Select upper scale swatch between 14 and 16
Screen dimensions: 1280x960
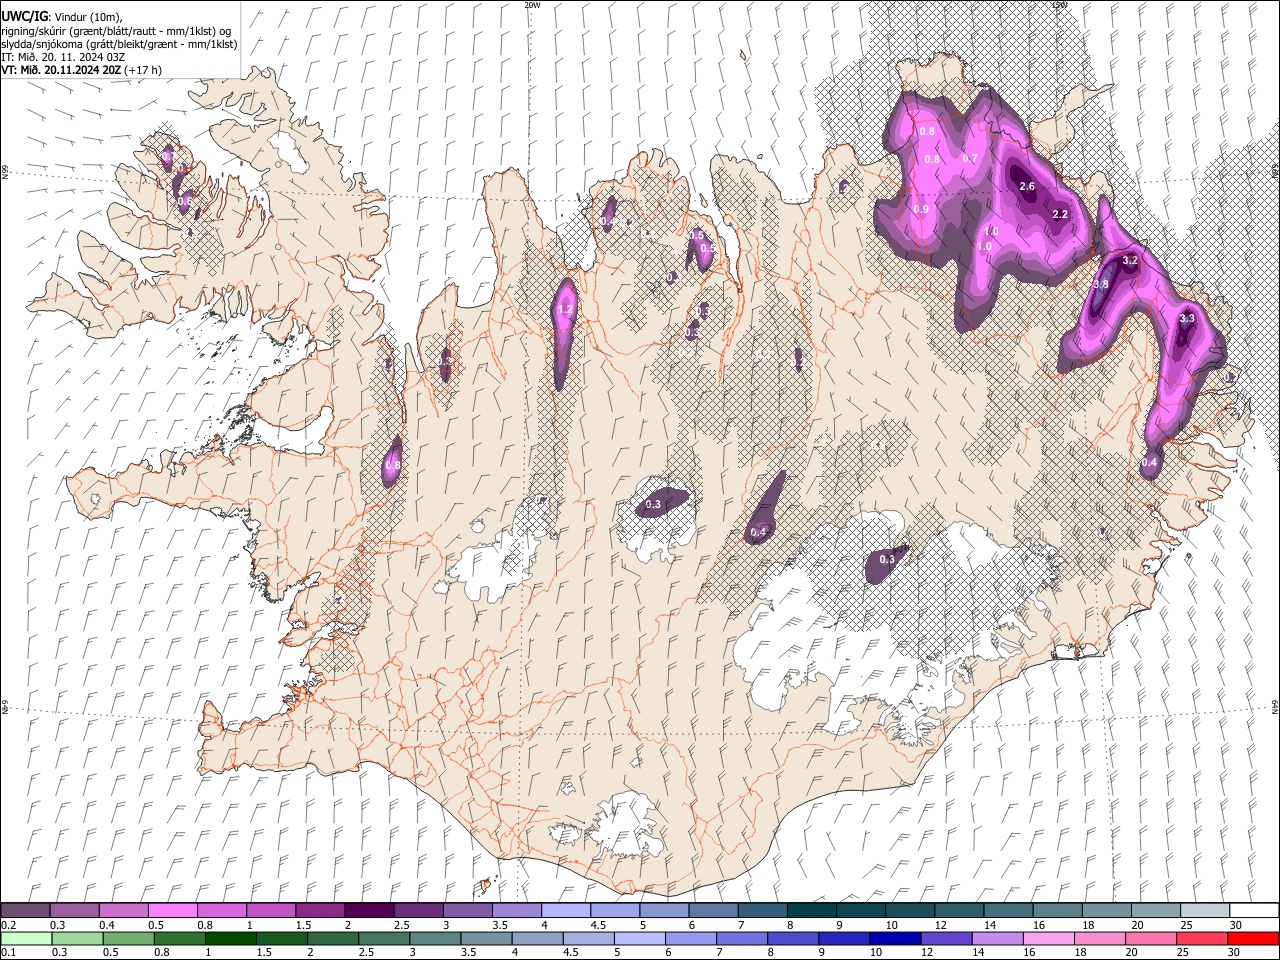coord(1008,911)
